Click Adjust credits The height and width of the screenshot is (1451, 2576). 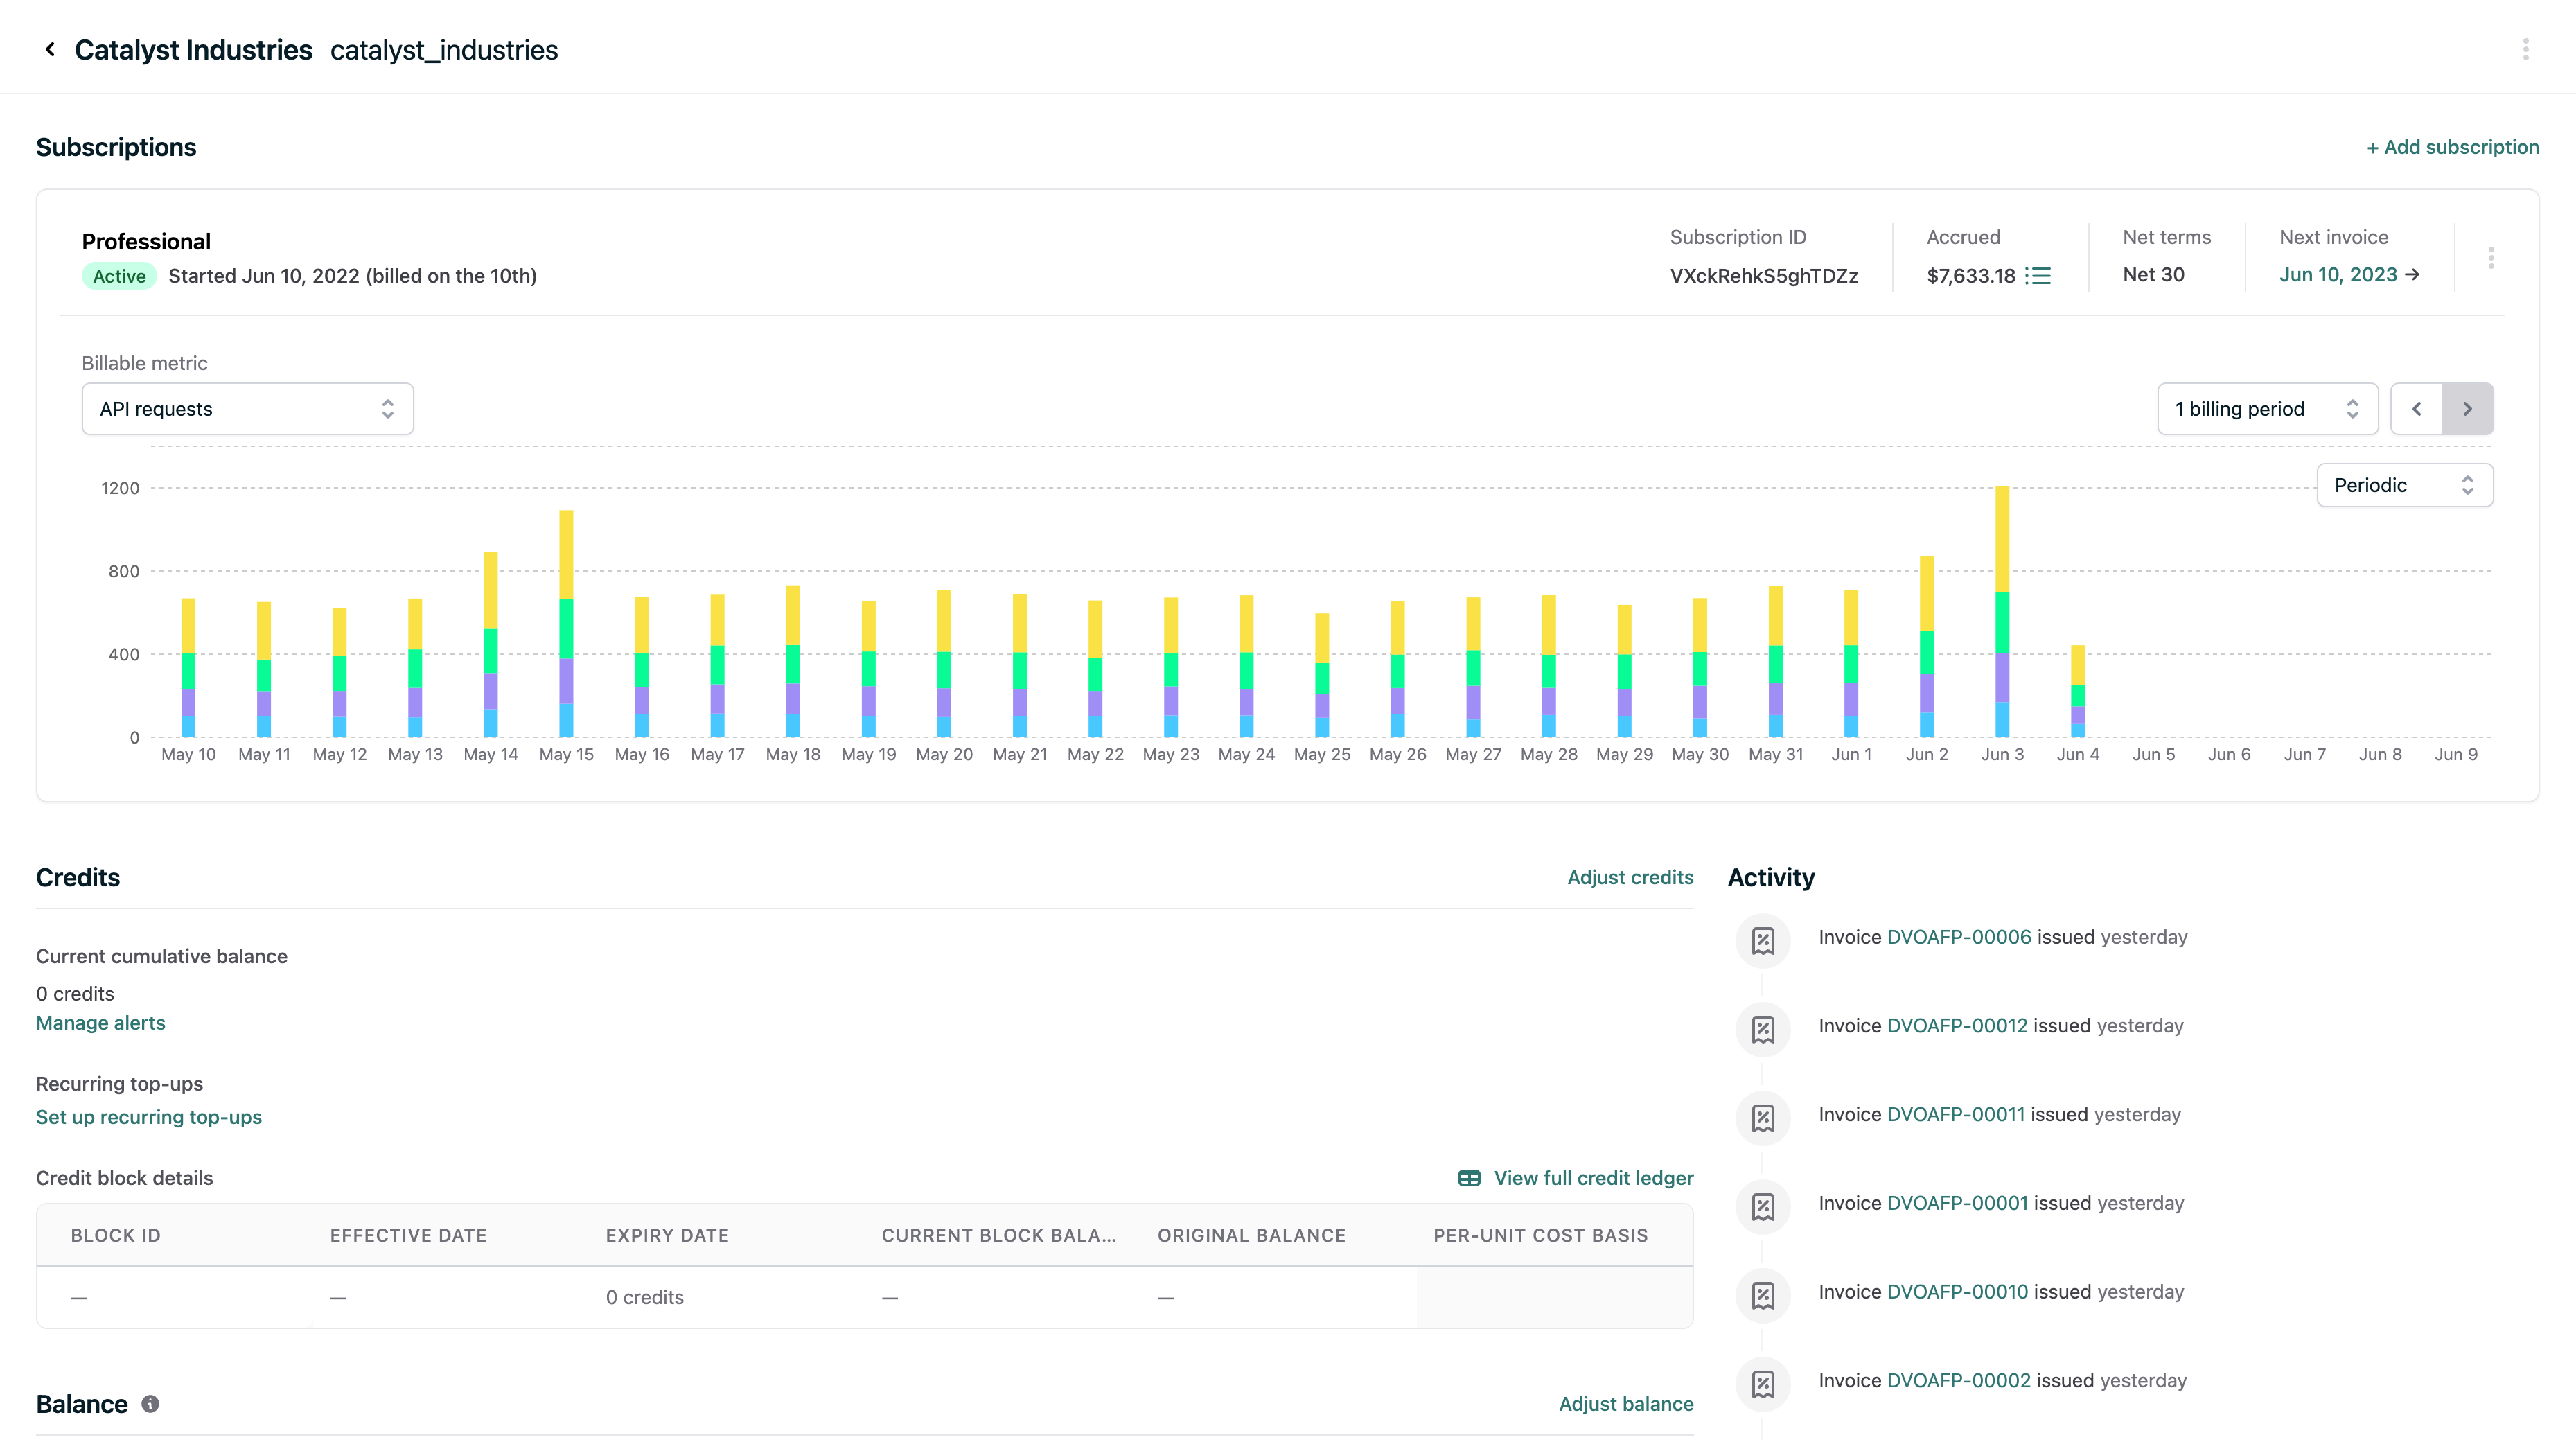[1629, 877]
